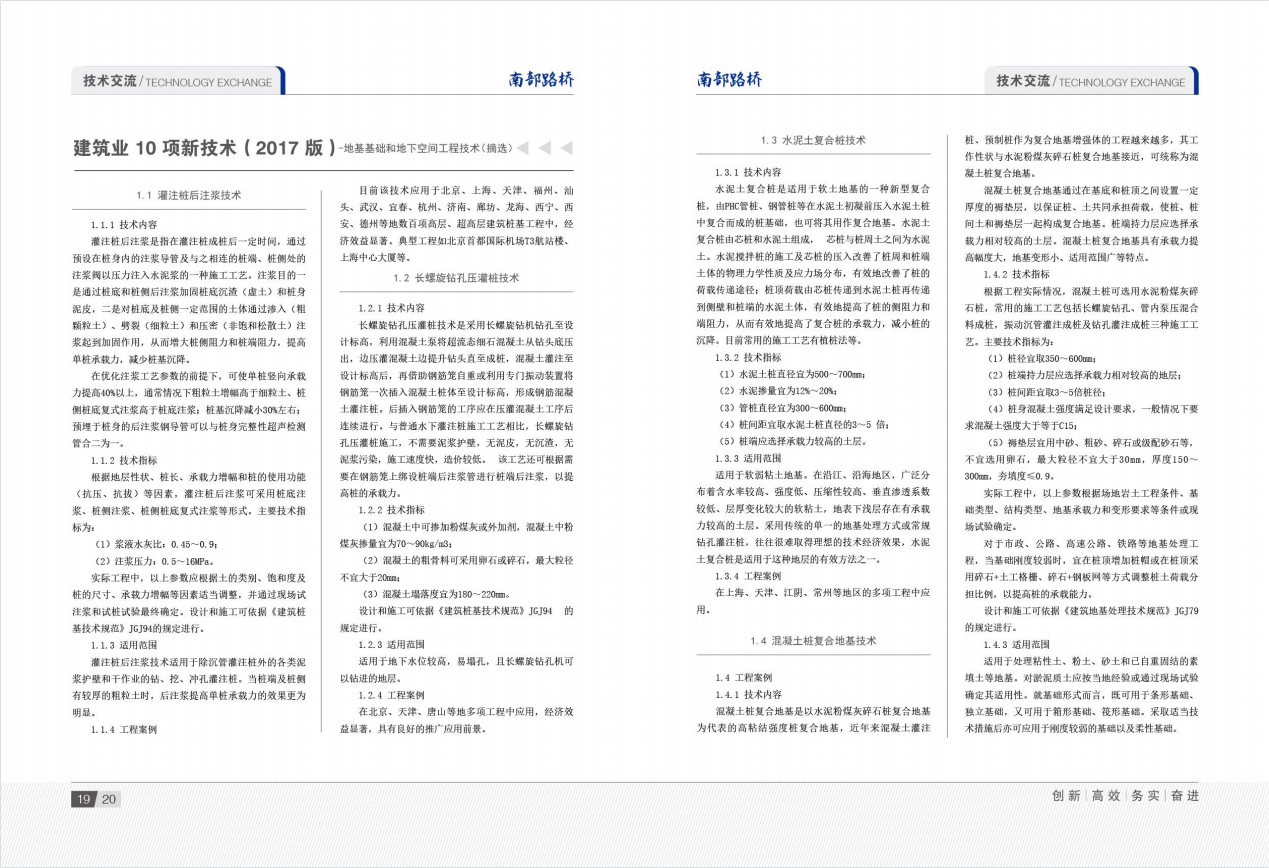
Task: Click subsection '1.4.2 技术指标'
Action: pos(1016,274)
